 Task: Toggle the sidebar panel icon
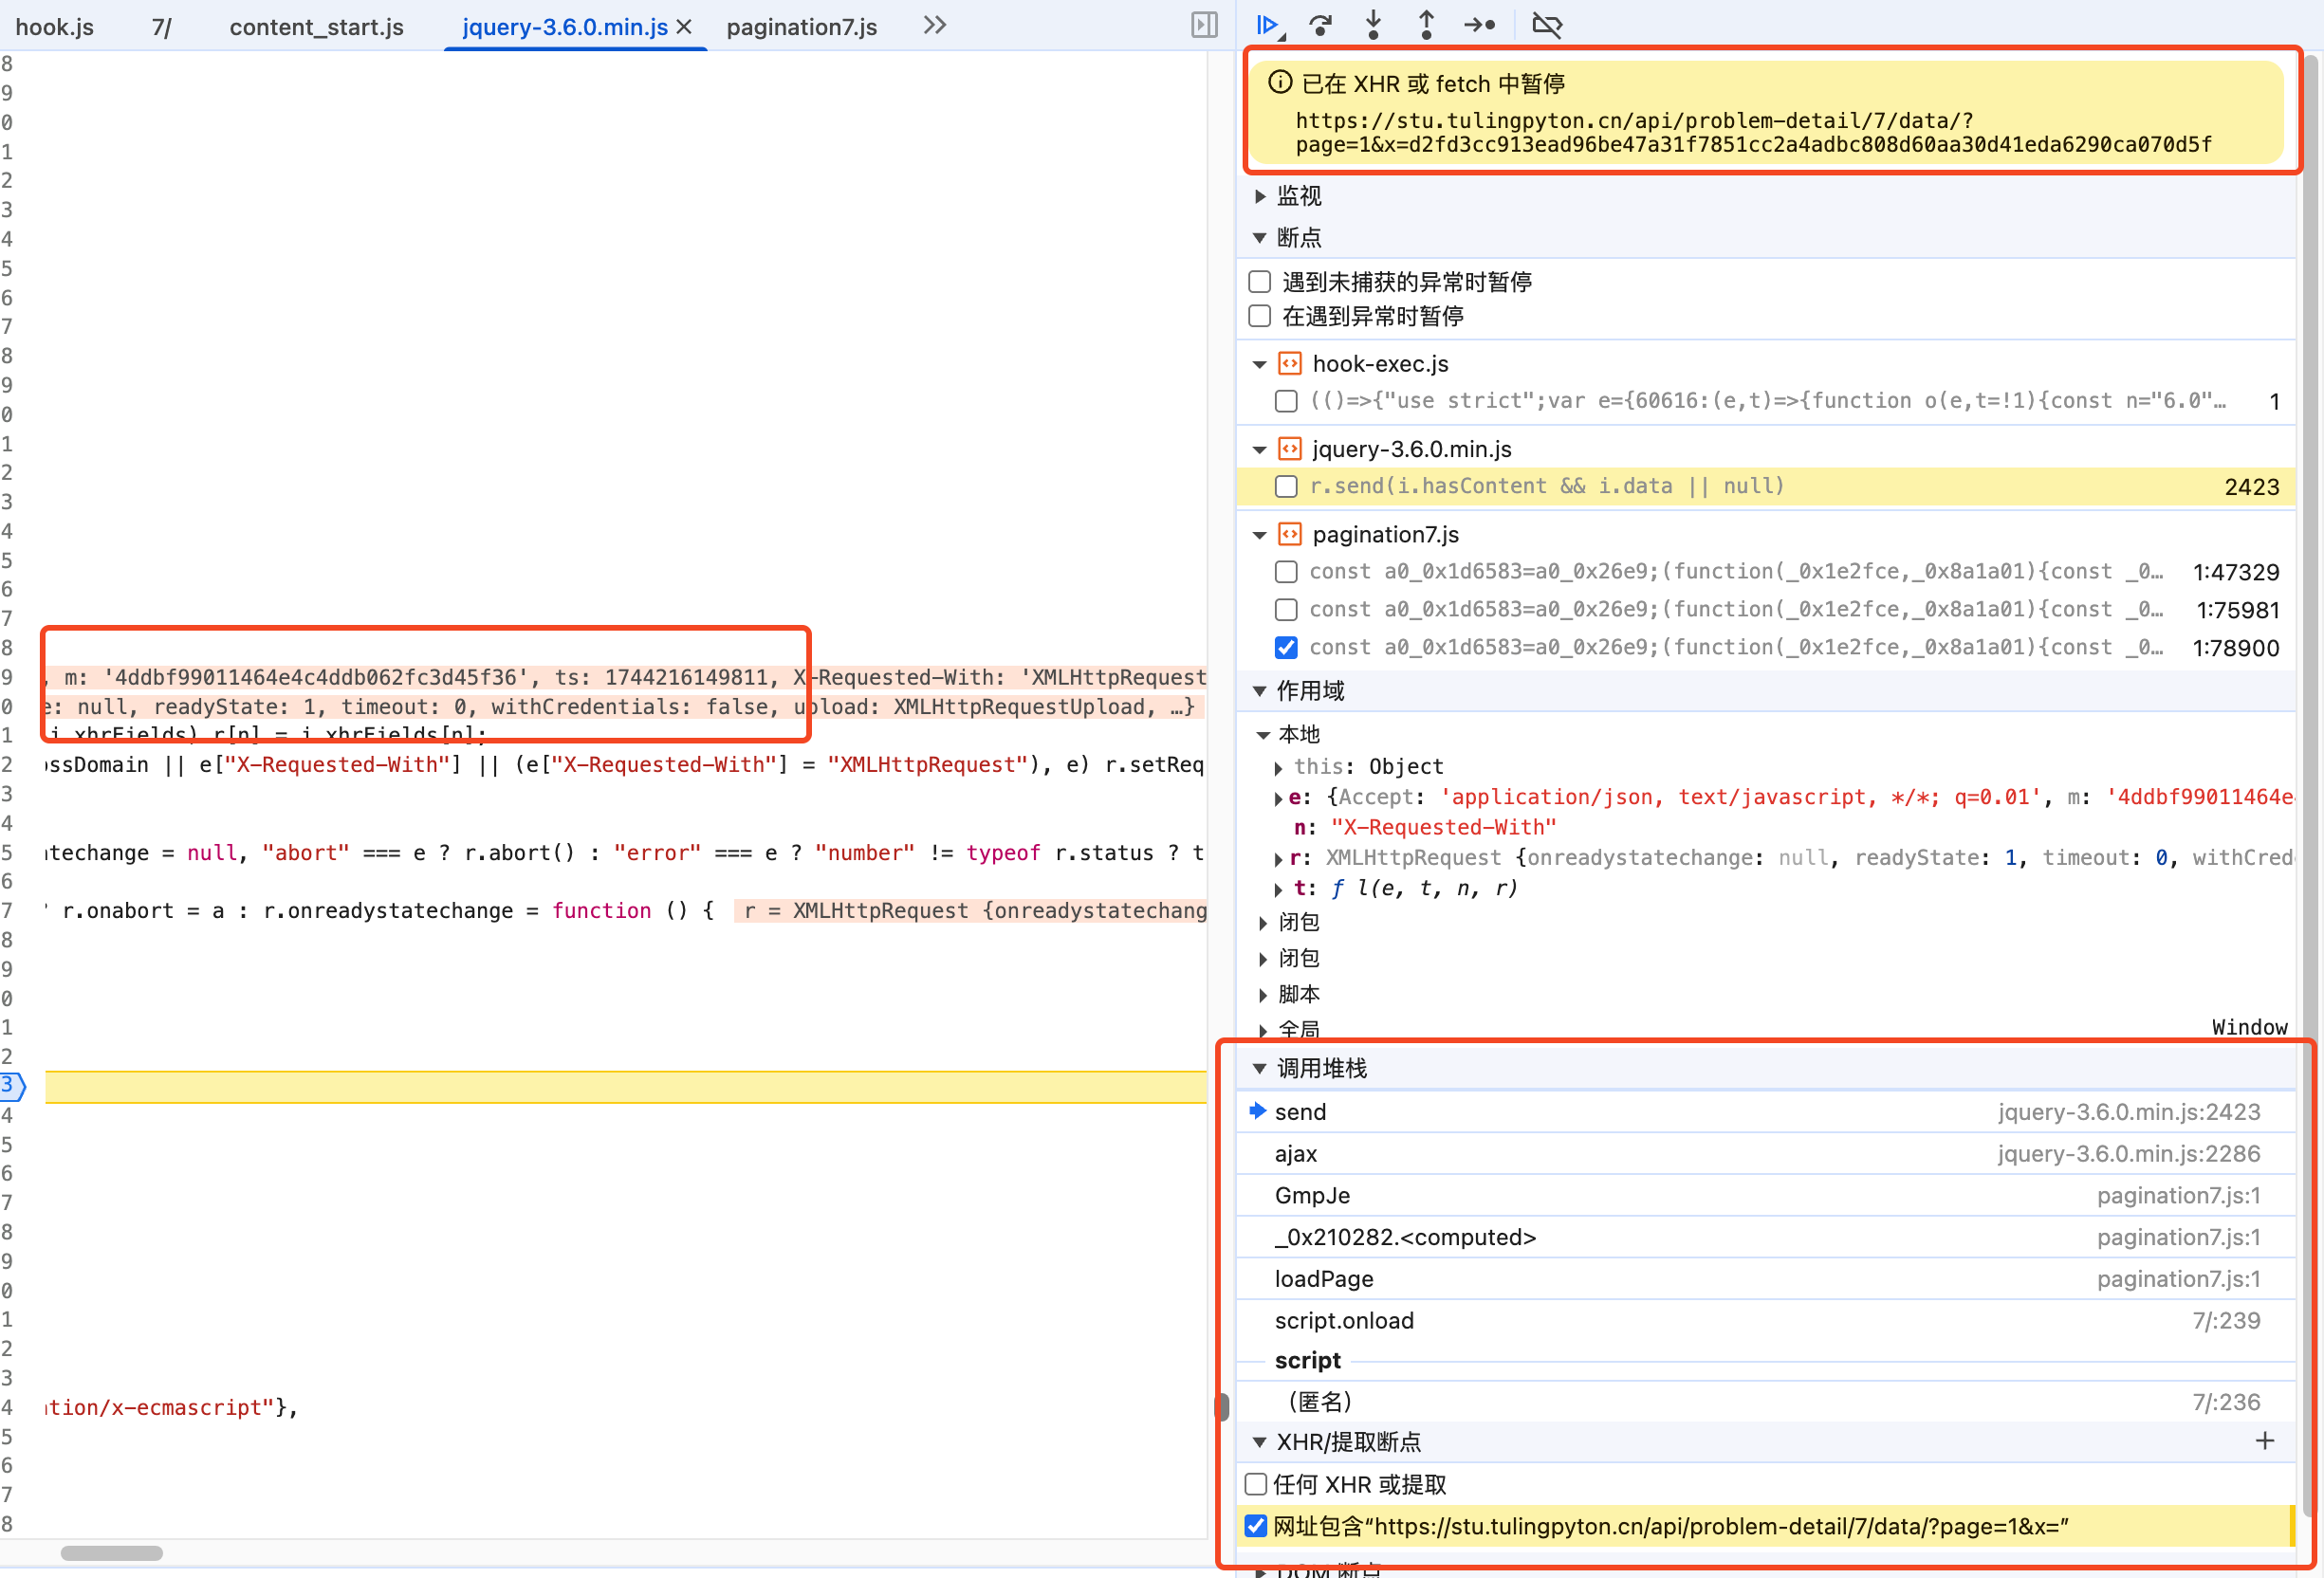(x=1204, y=25)
